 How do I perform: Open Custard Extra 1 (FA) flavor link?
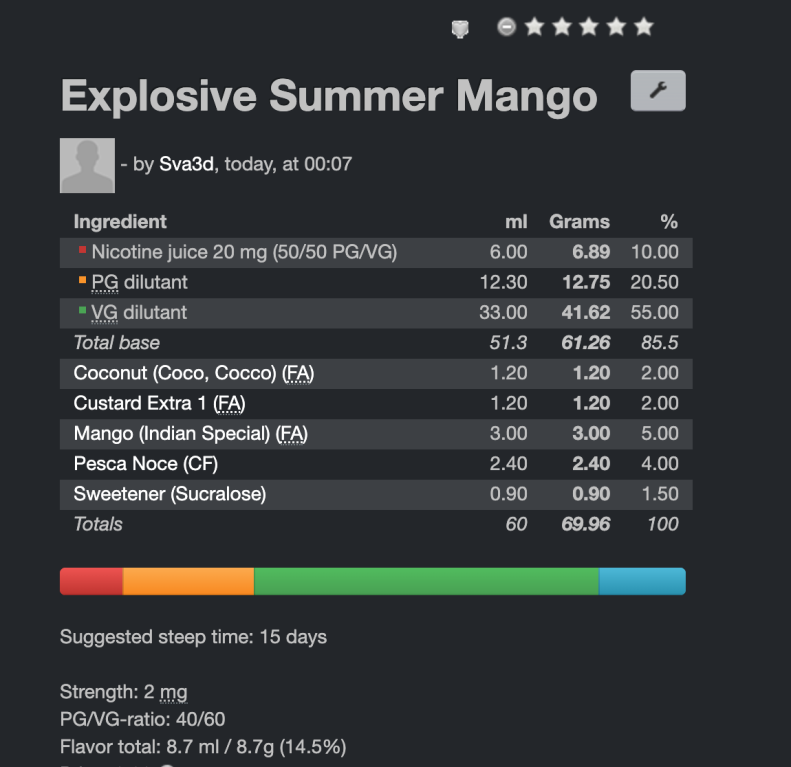point(159,404)
